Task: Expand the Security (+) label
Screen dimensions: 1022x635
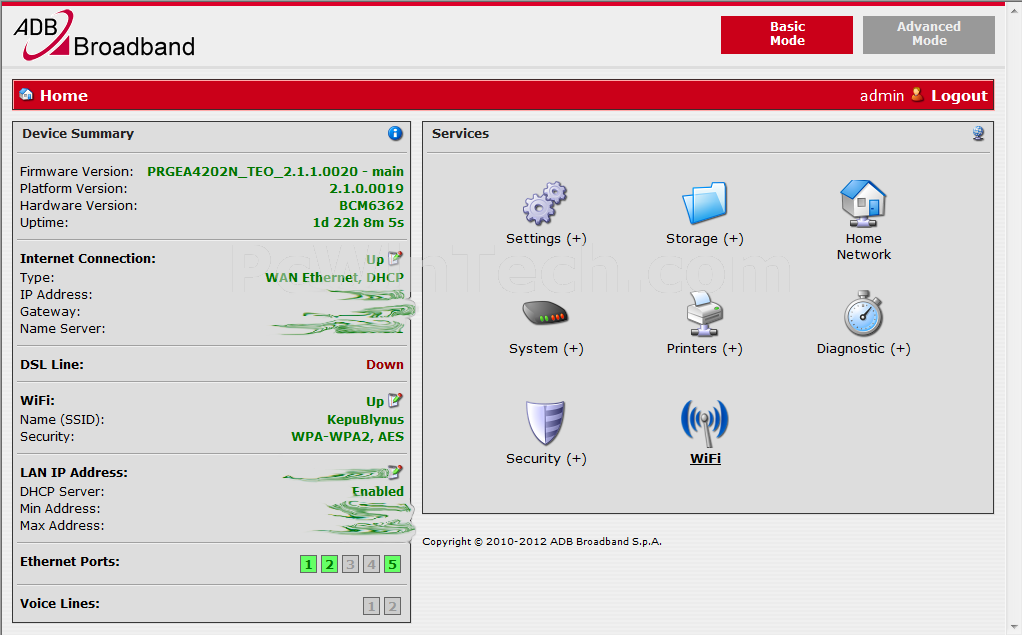Action: [x=546, y=459]
